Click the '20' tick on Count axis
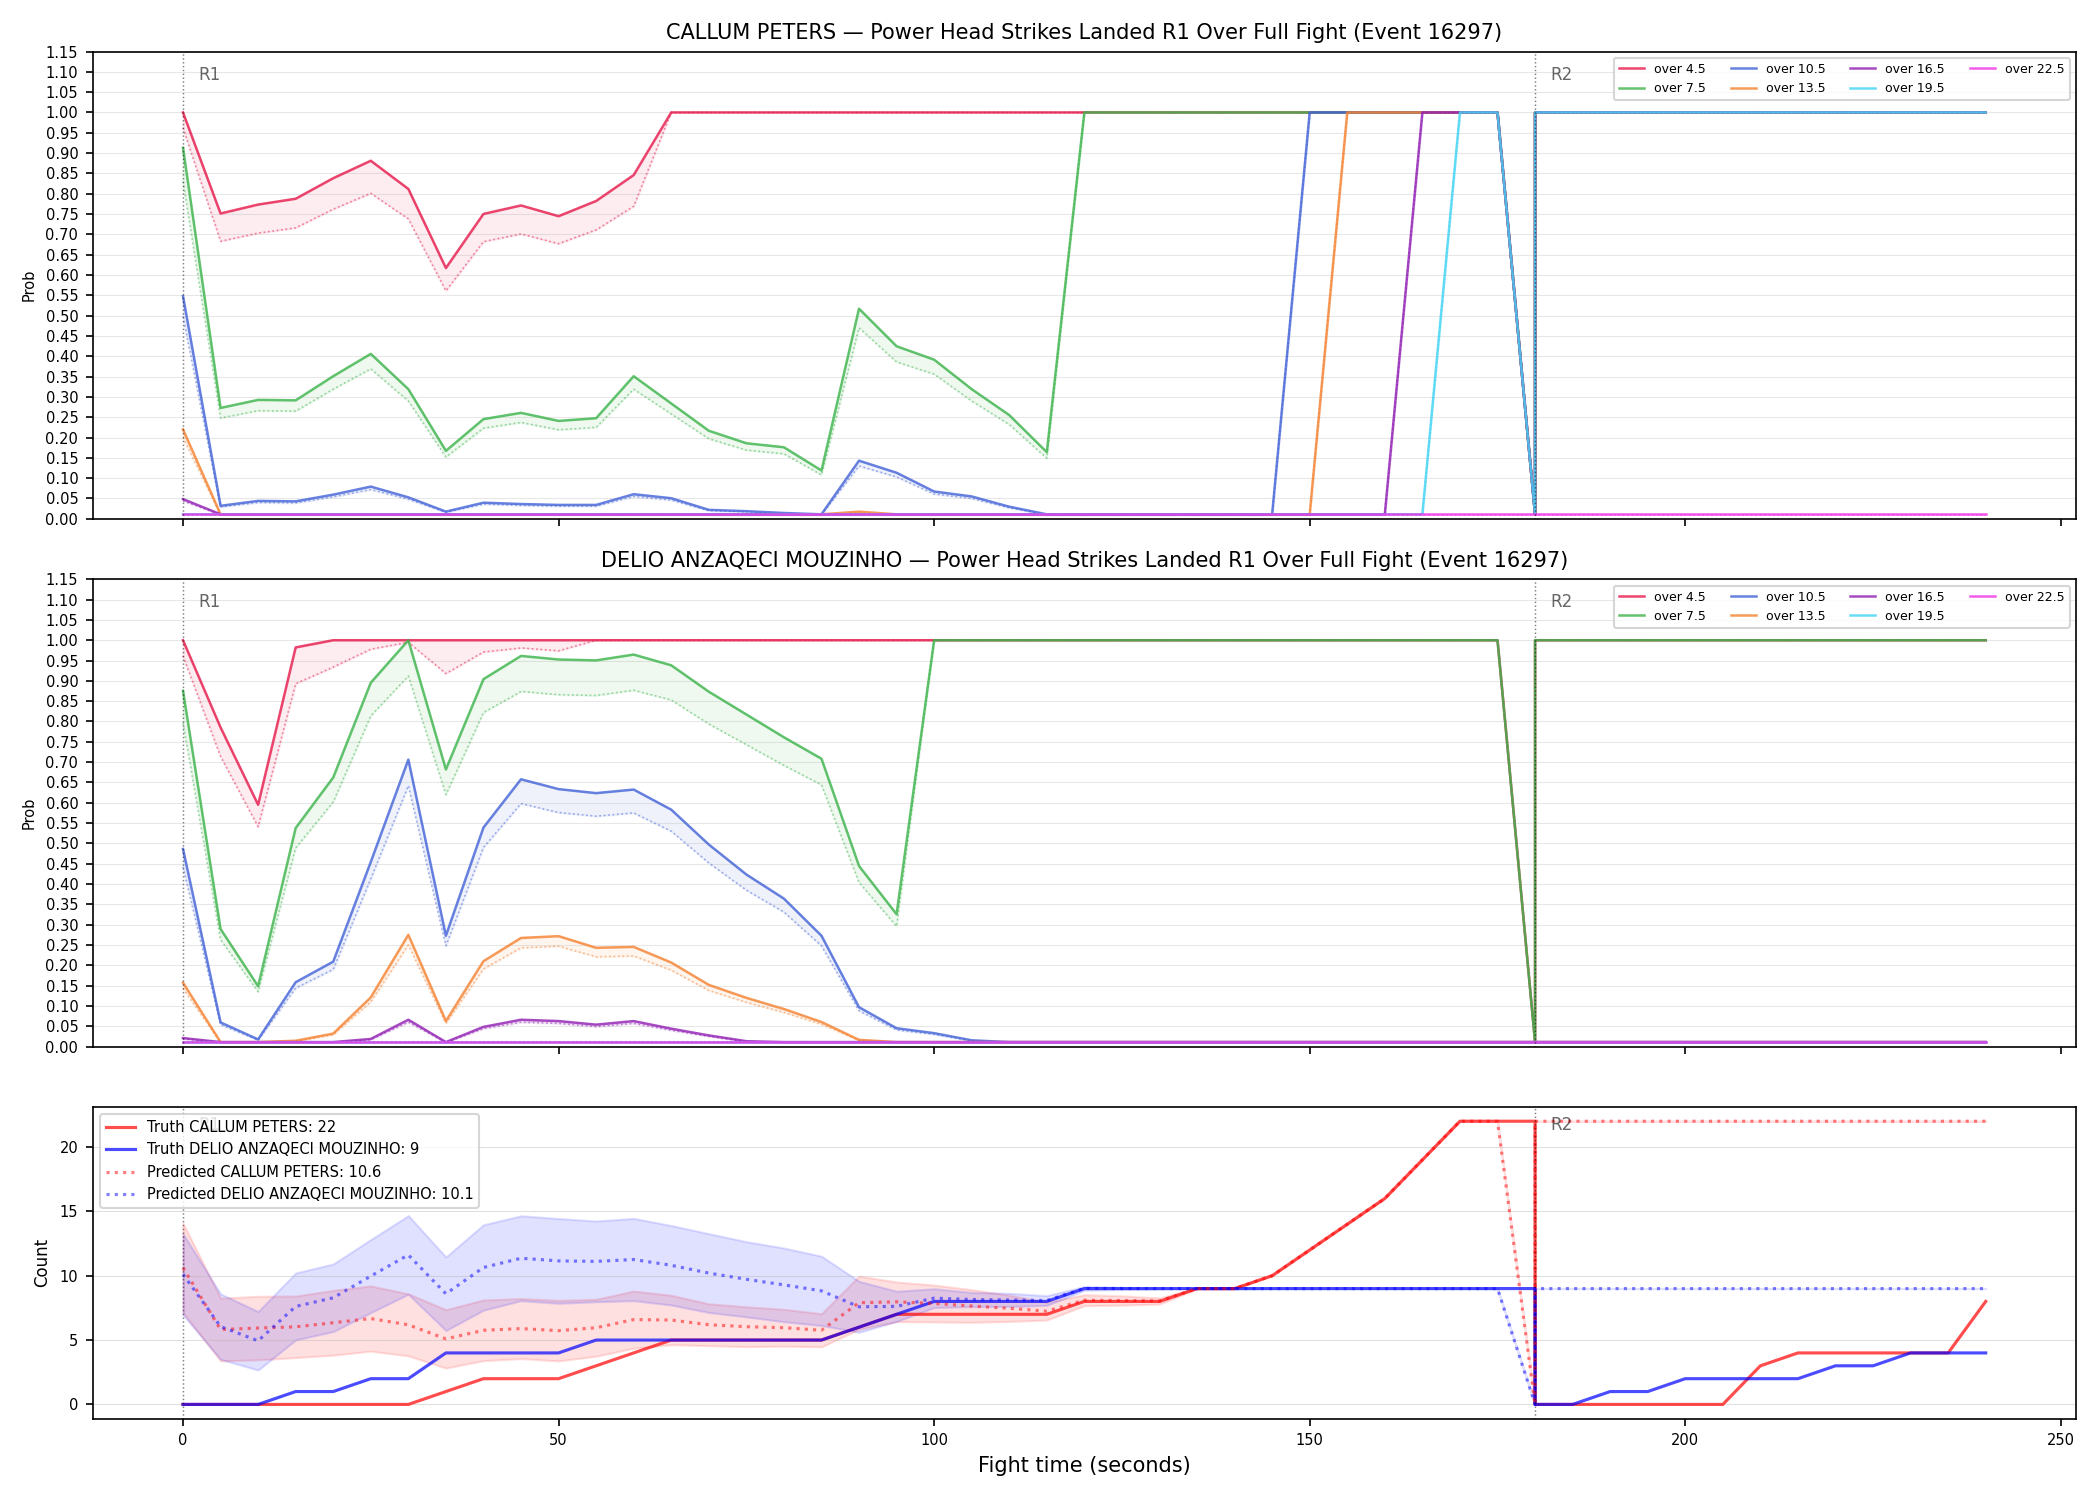Viewport: 2100px width, 1500px height. point(69,1147)
